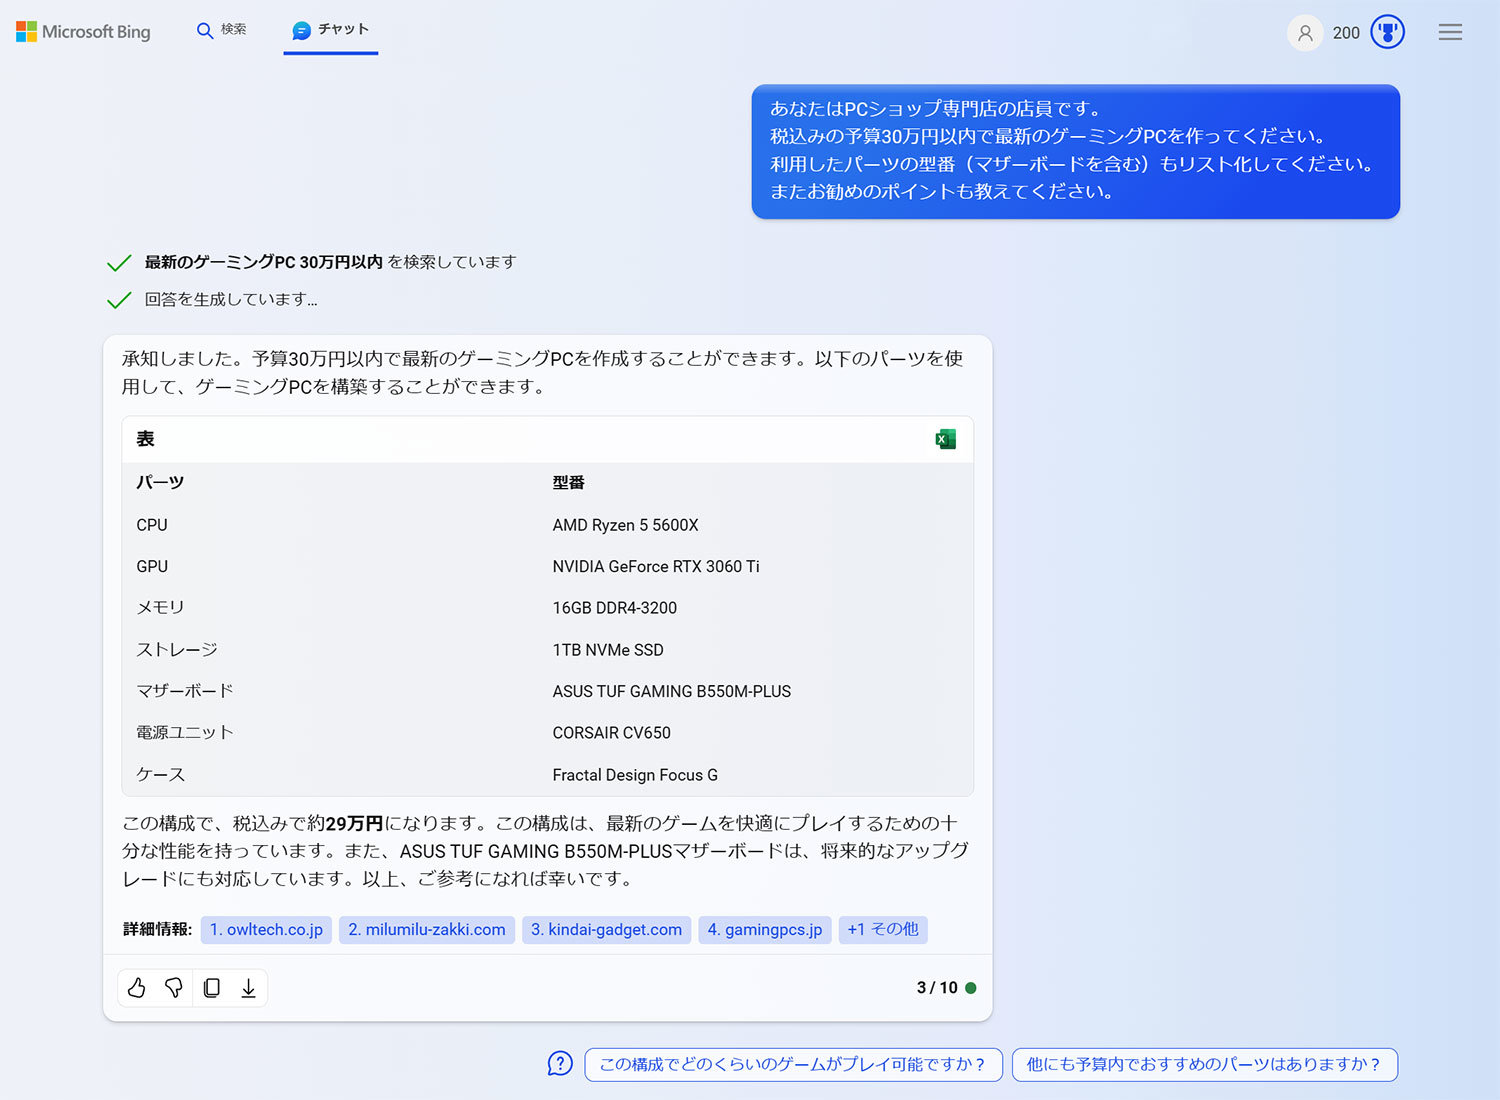The image size is (1500, 1100).
Task: Download the response using the export icon
Action: tap(248, 988)
